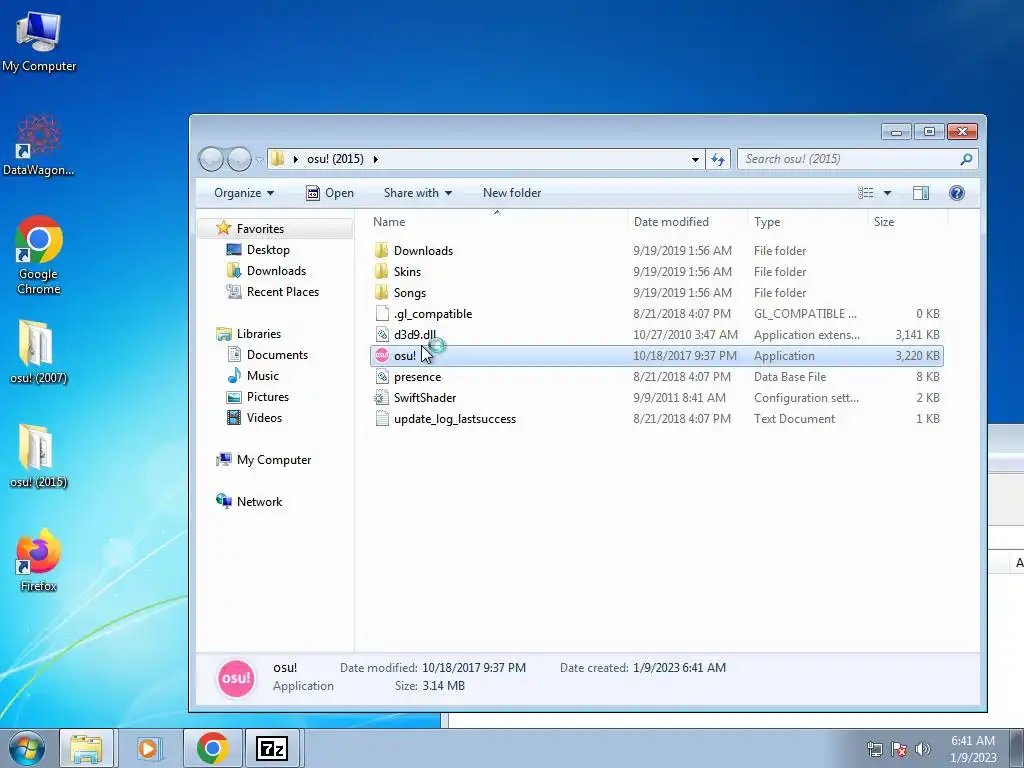This screenshot has height=768, width=1024.
Task: Open recent pages dropdown near navigation arrows
Action: pos(259,160)
